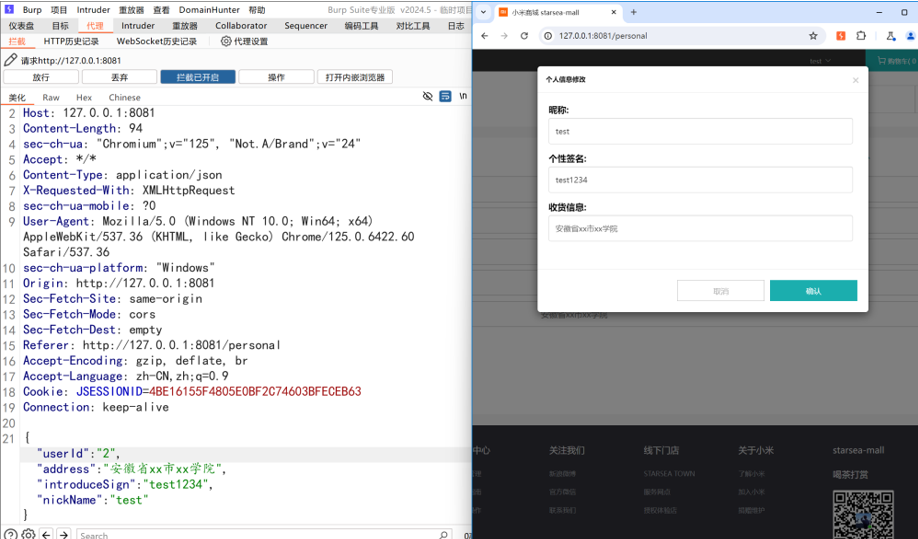The width and height of the screenshot is (918, 539).
Task: Bookmark the page with star icon
Action: 813,36
